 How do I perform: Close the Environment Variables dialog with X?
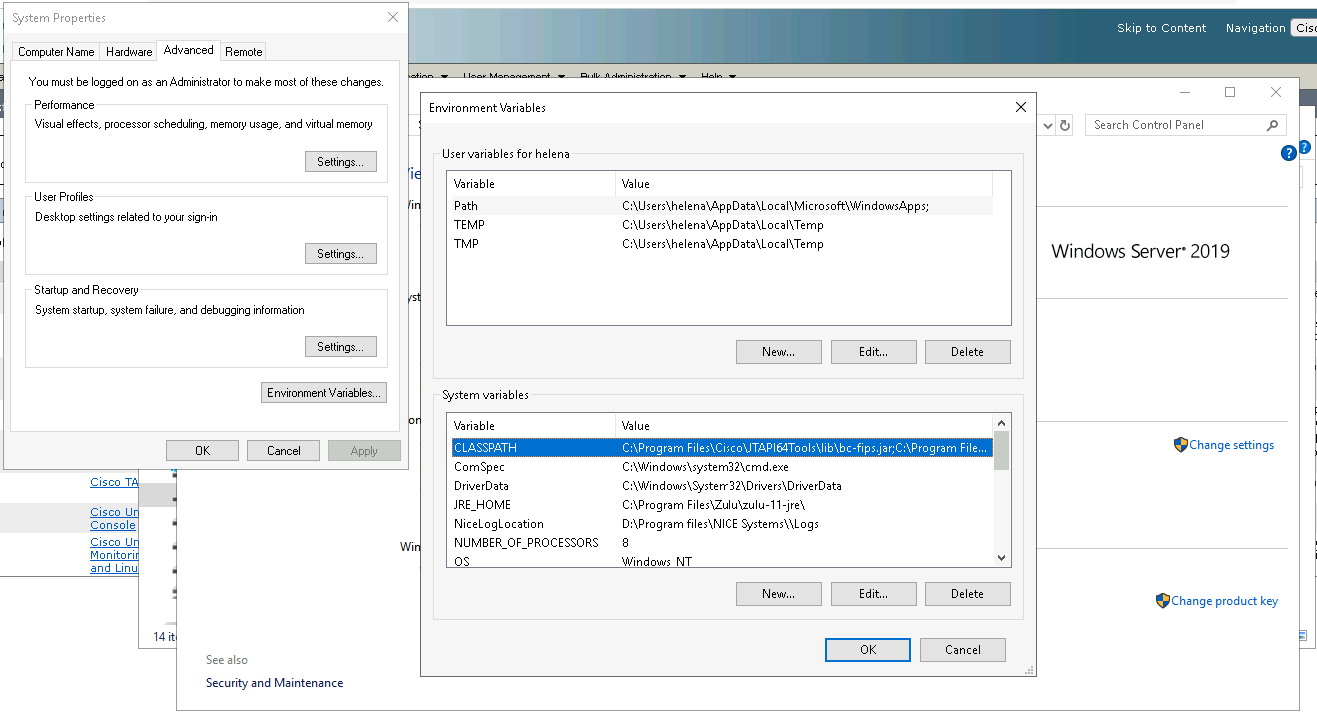pyautogui.click(x=1020, y=107)
